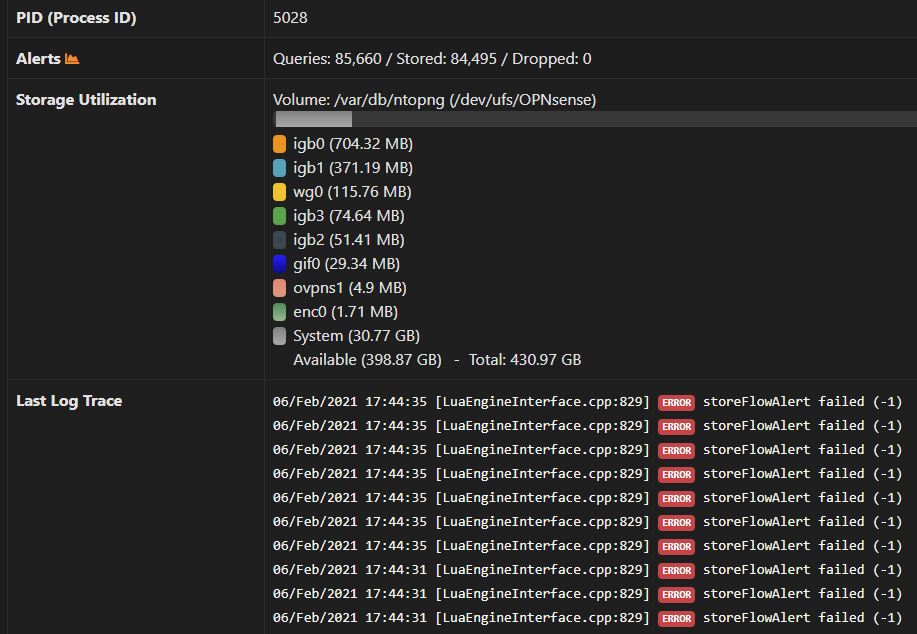917x634 pixels.
Task: Click the blue gif0 storage icon
Action: click(279, 263)
